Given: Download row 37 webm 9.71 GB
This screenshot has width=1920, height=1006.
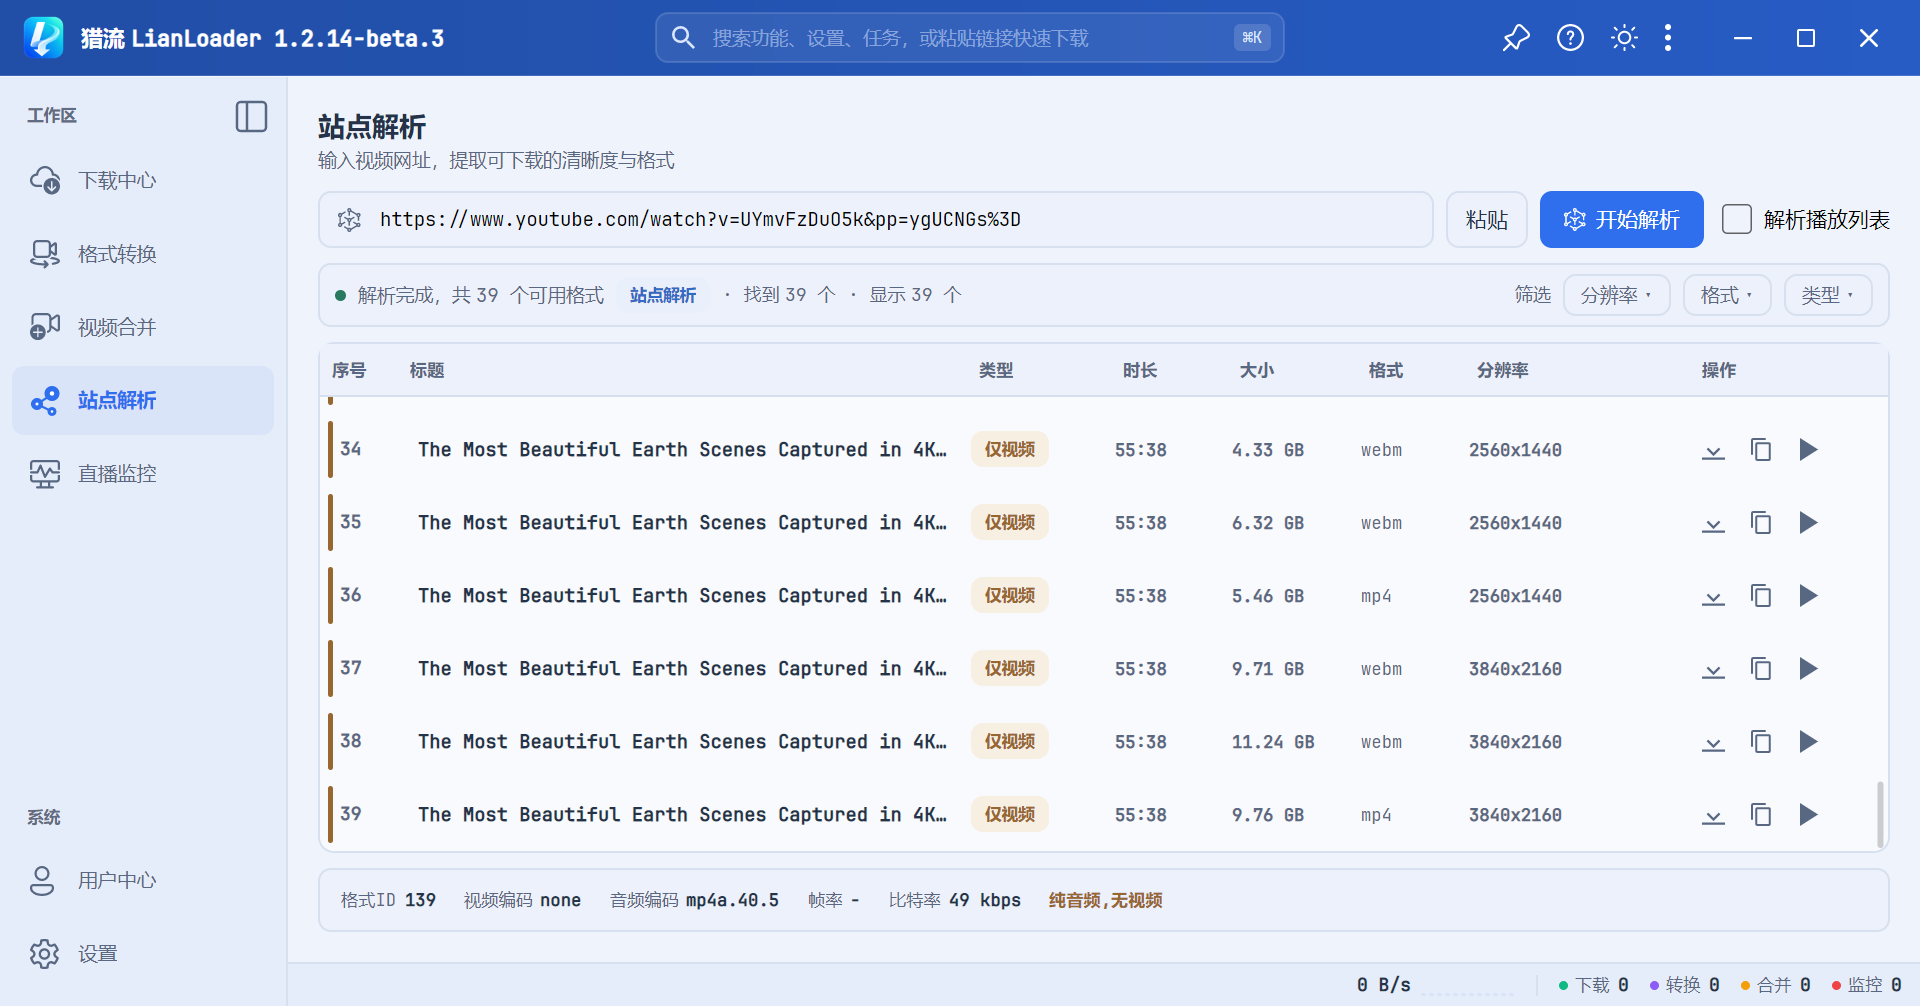Looking at the screenshot, I should click(1713, 669).
